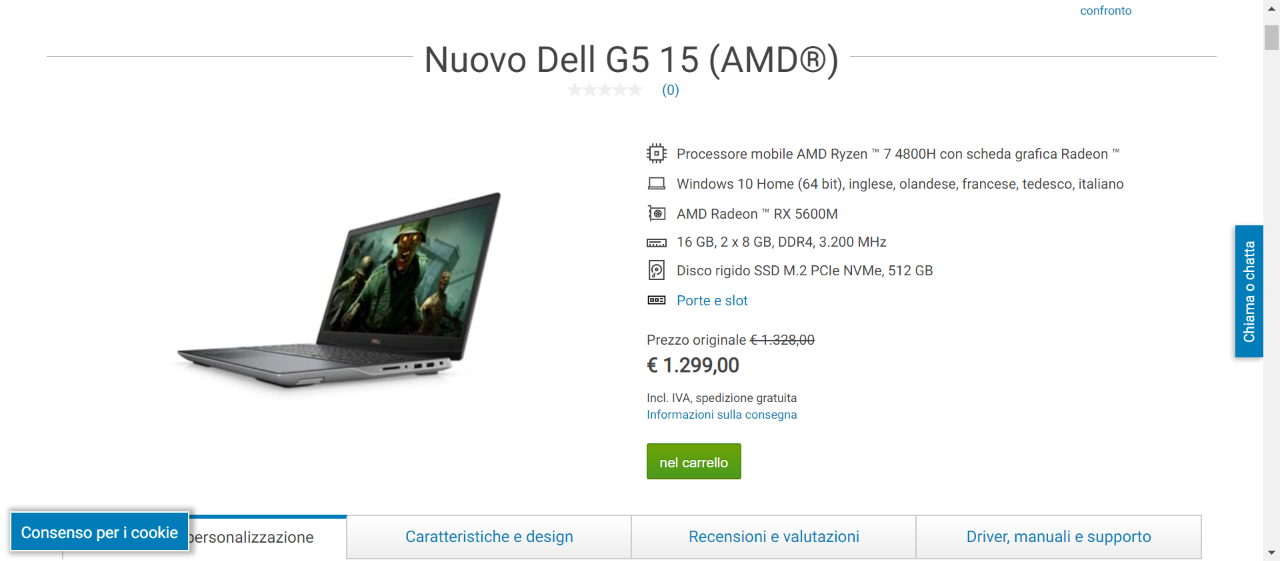
Task: Switch to Driver, manuali e supporto tab
Action: pyautogui.click(x=1058, y=537)
